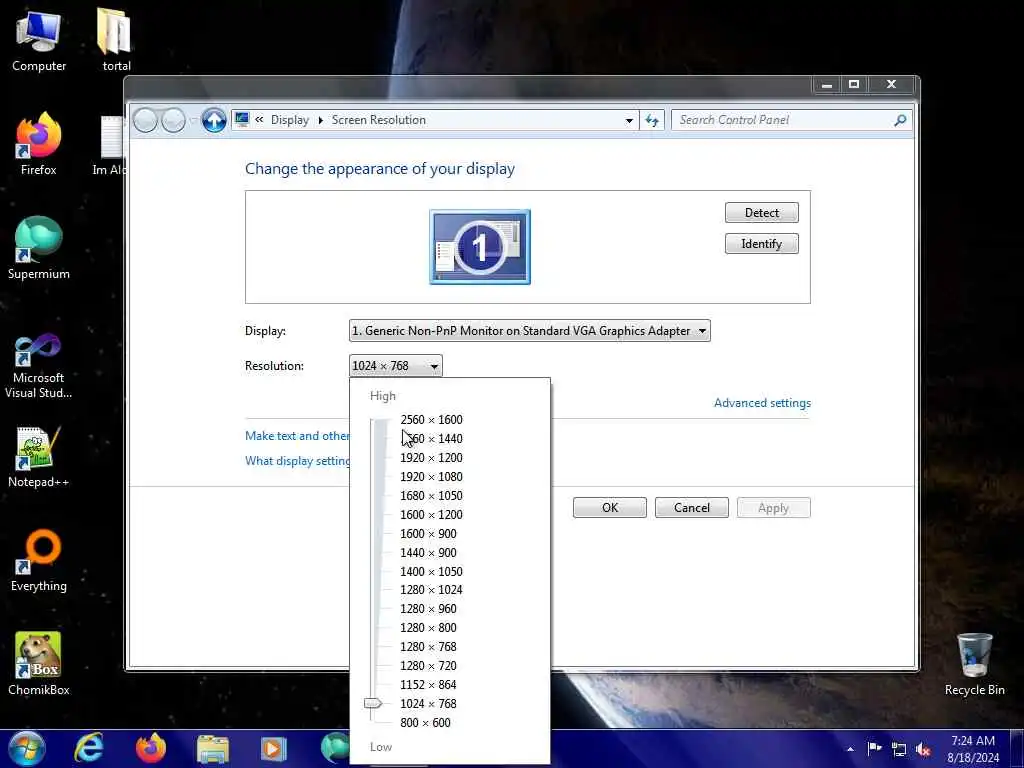The width and height of the screenshot is (1024, 768).
Task: Select 1920 × 1080 resolution
Action: pos(431,476)
